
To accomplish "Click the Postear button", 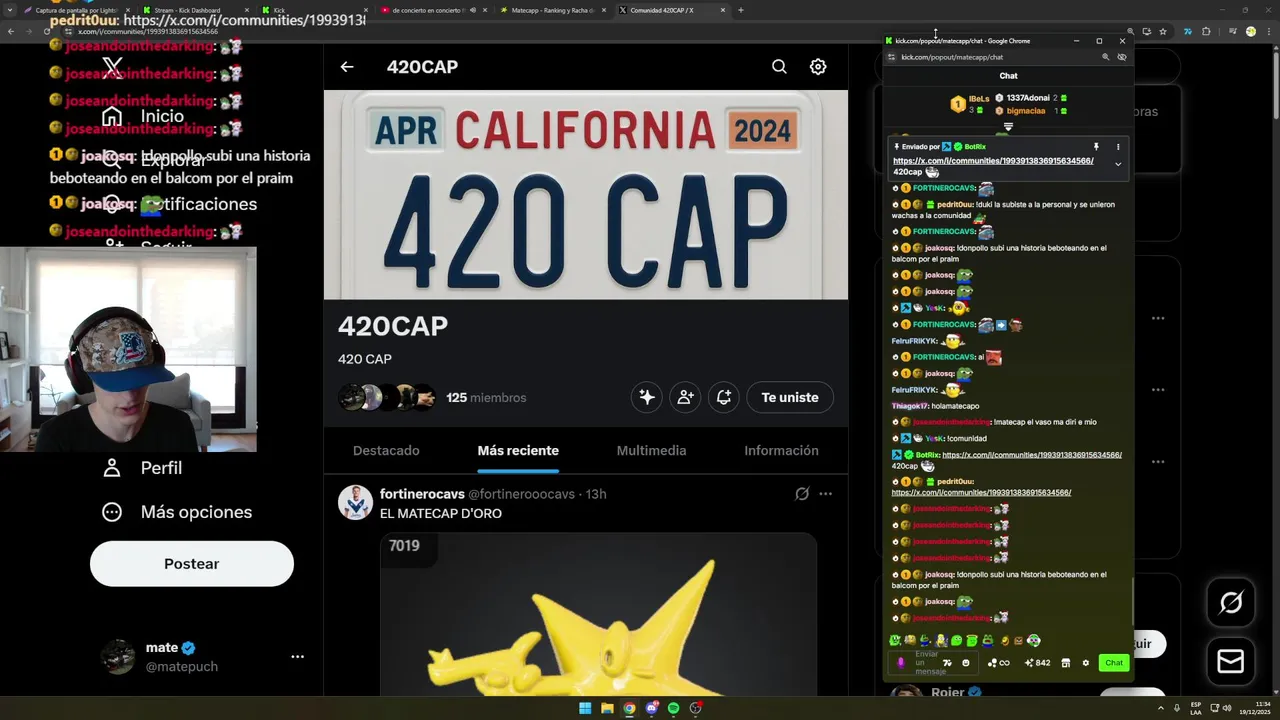I will [x=192, y=564].
